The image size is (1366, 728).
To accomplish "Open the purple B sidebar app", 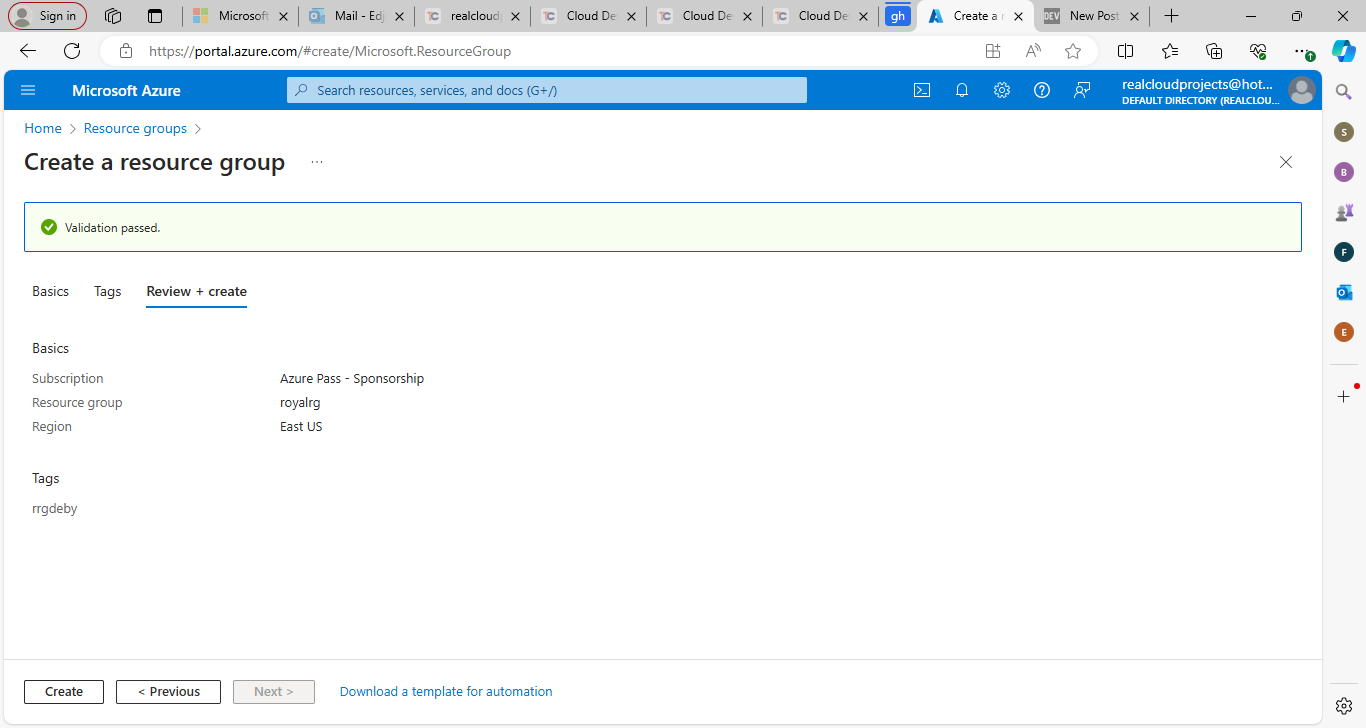I will (x=1344, y=172).
